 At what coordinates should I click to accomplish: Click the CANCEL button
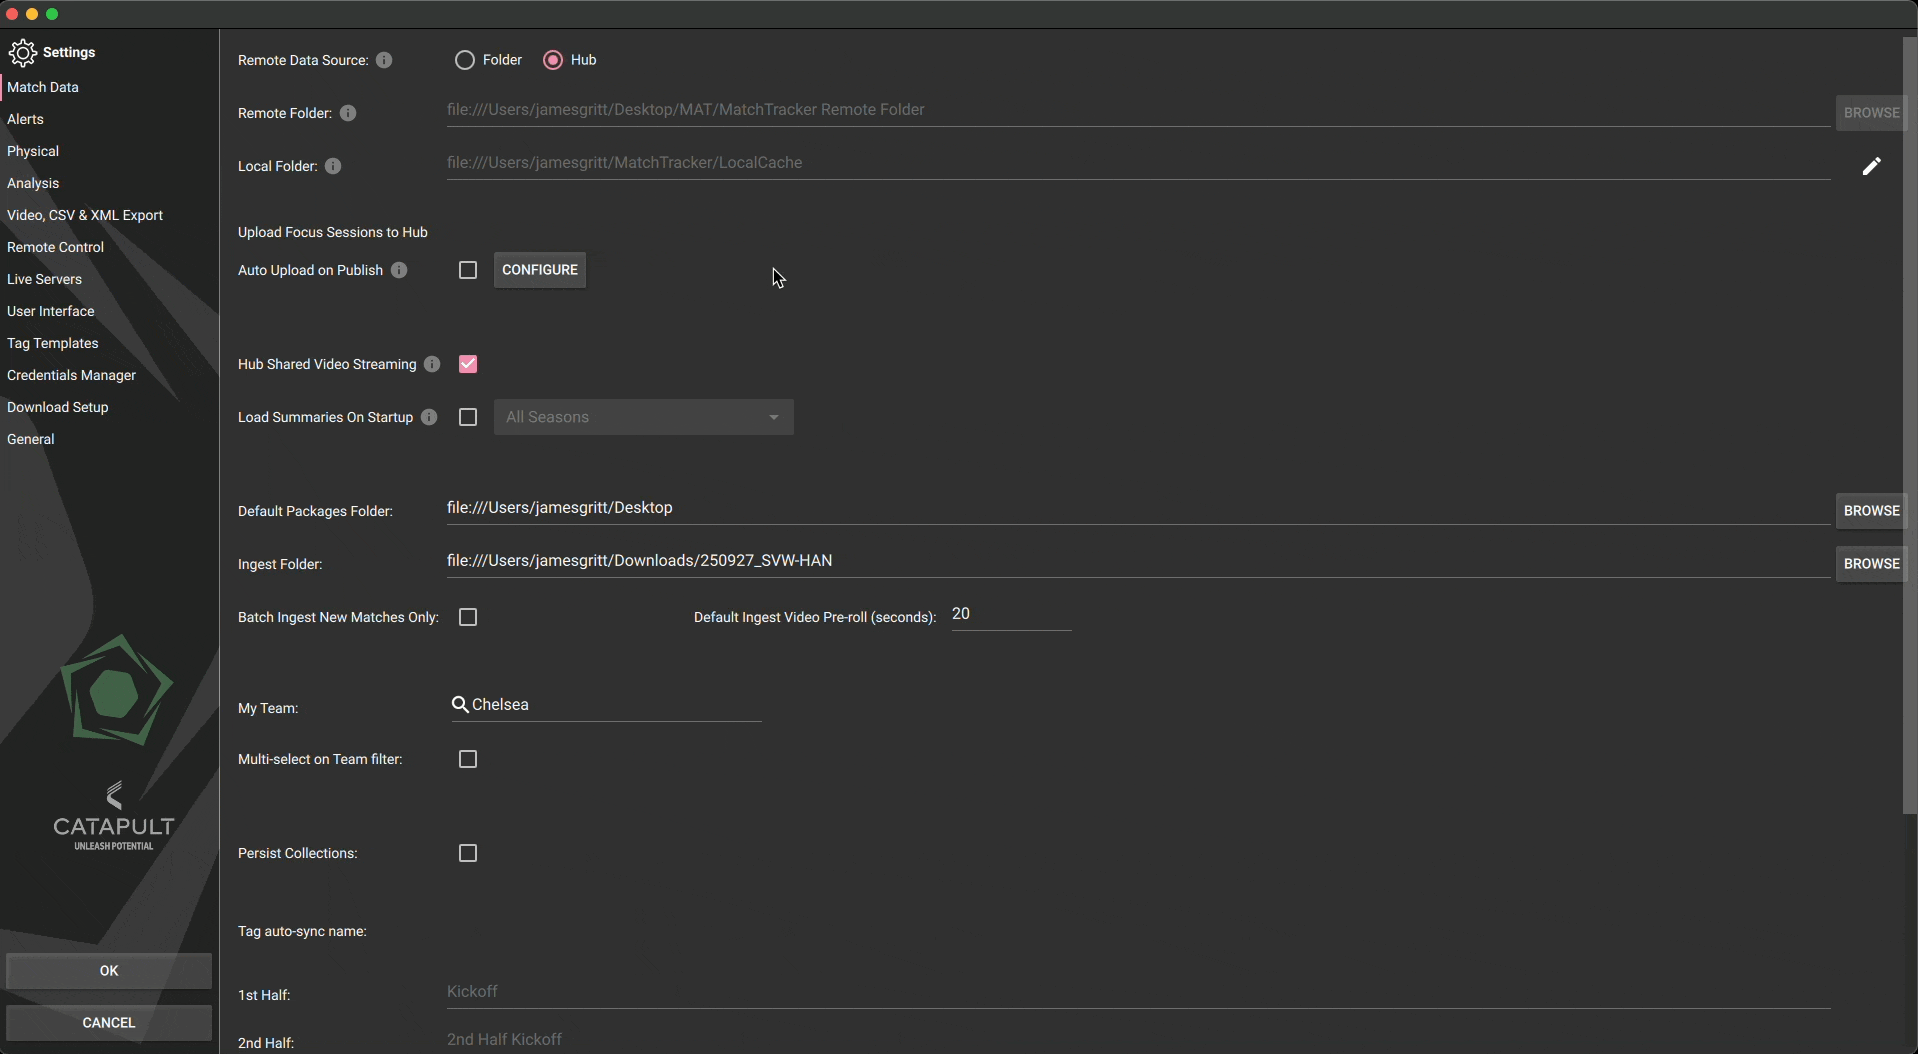109,1023
